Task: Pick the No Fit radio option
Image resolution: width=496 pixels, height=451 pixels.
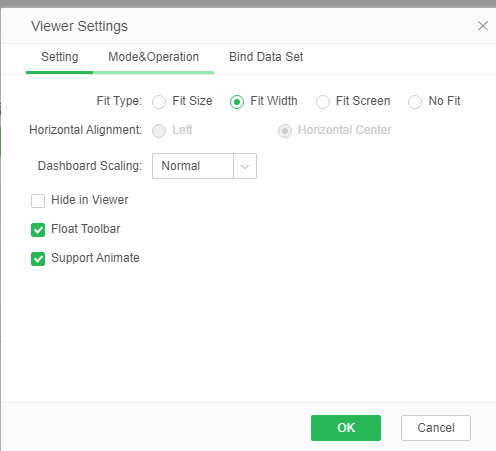Action: click(415, 102)
